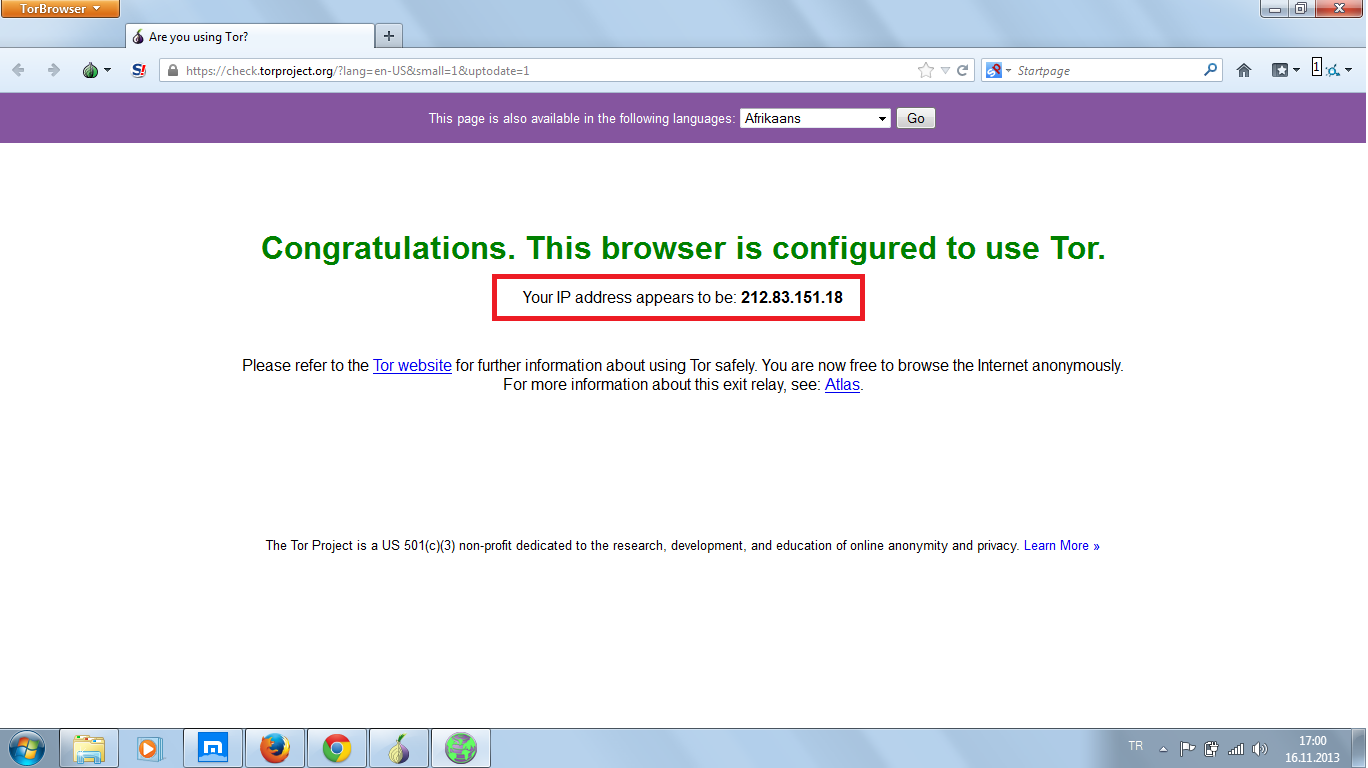Expand the Afrikaans language dropdown
Viewport: 1368px width, 768px height.
click(x=815, y=118)
